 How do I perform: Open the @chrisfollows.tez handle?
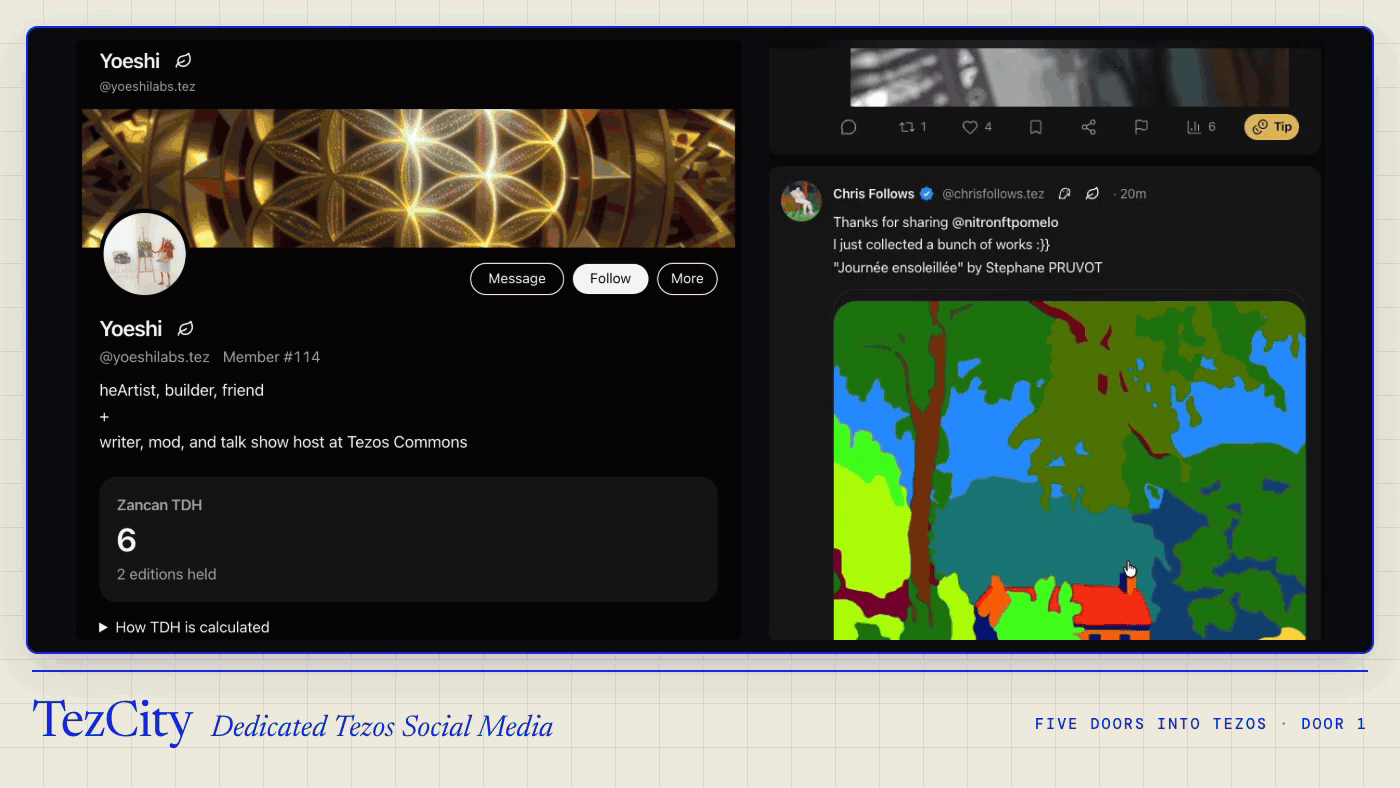tap(993, 194)
